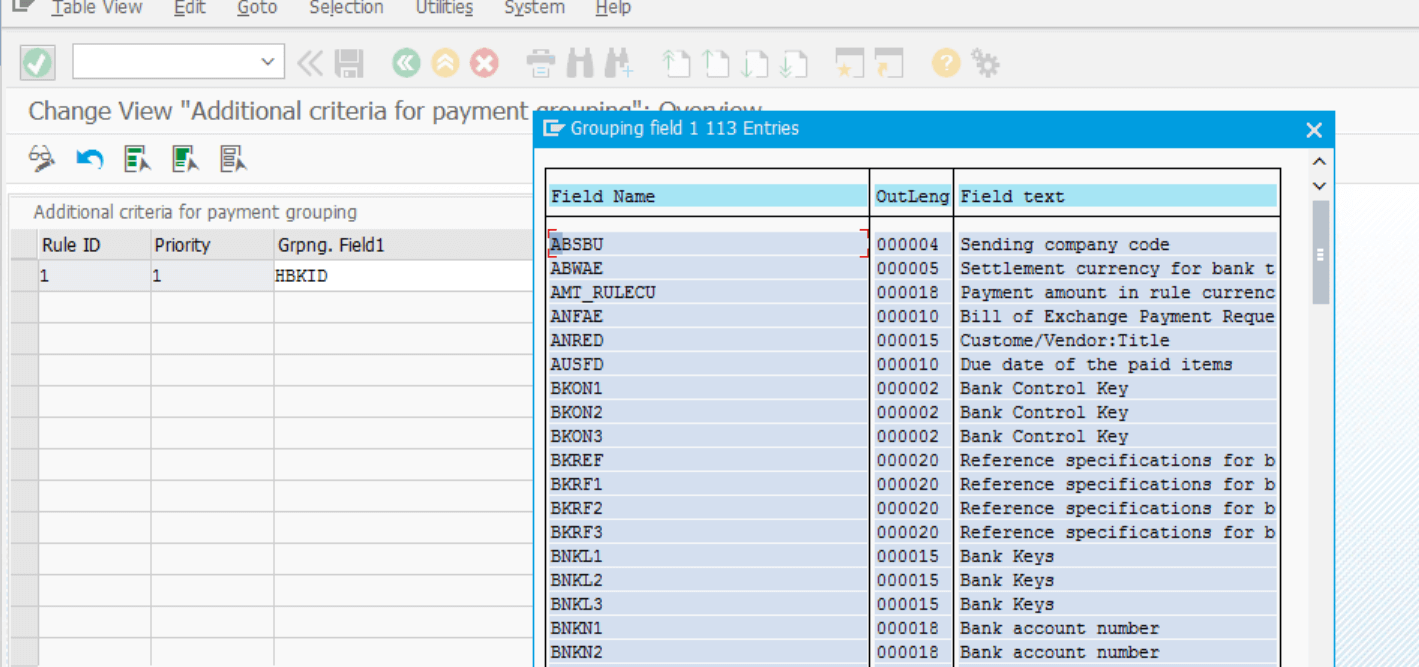Click the blue Undo change arrow icon

tap(90, 158)
